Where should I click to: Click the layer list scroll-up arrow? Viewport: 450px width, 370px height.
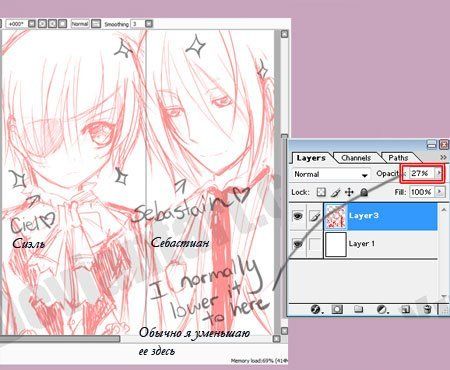click(444, 210)
